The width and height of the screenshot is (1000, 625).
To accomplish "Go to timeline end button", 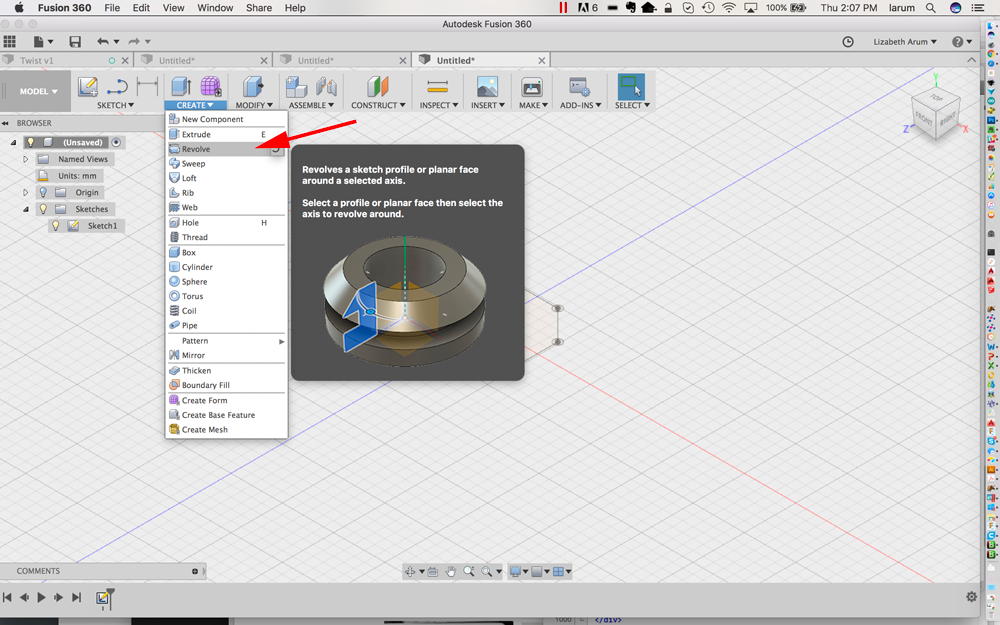I will [77, 598].
